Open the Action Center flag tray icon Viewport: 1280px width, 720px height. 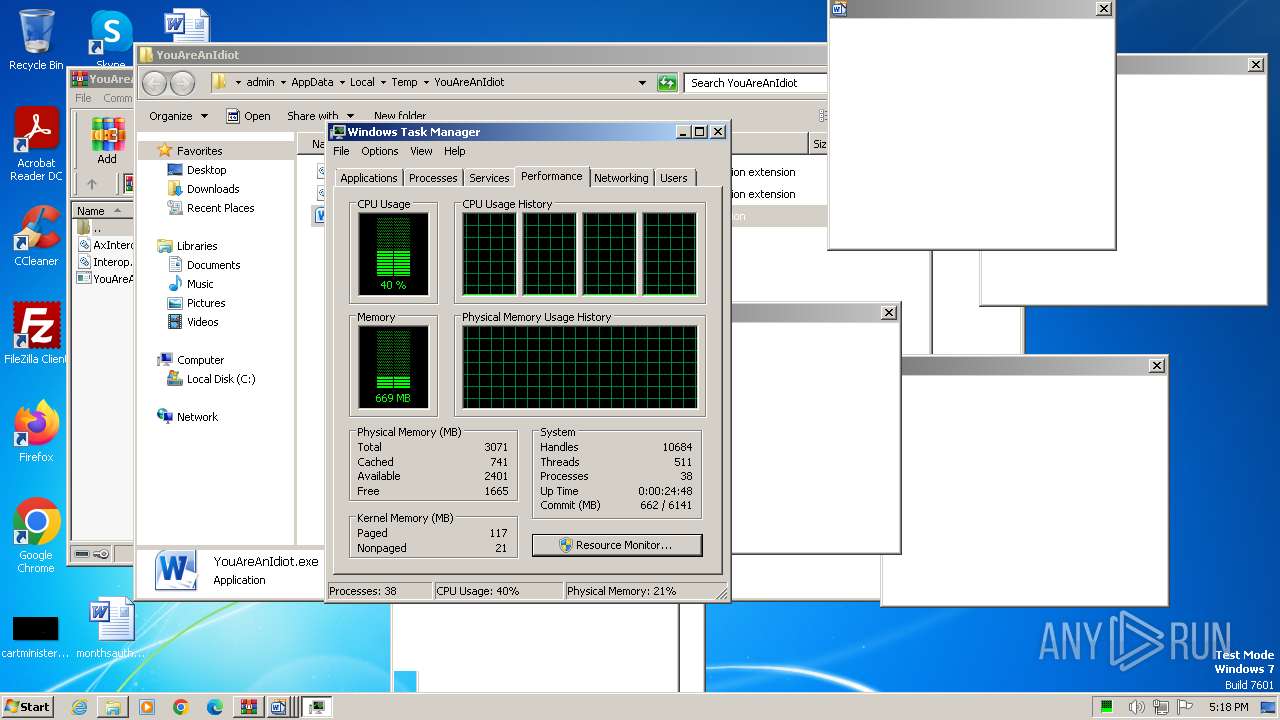[x=1186, y=707]
